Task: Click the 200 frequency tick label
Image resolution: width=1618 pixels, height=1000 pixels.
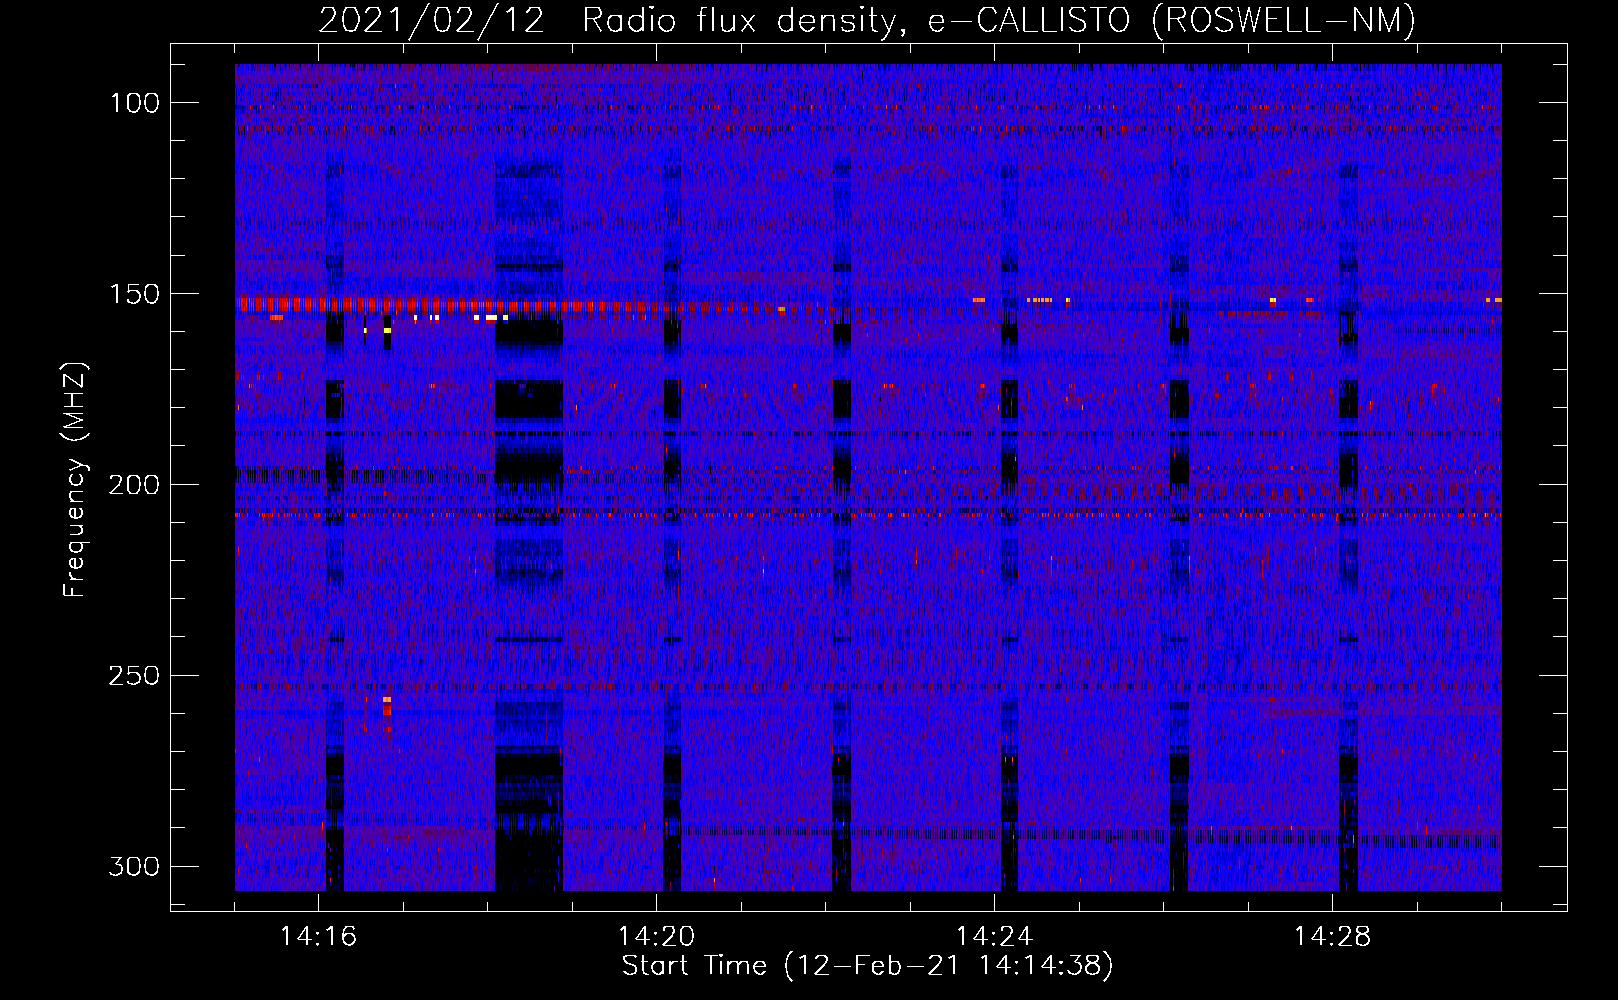Action: (x=133, y=485)
